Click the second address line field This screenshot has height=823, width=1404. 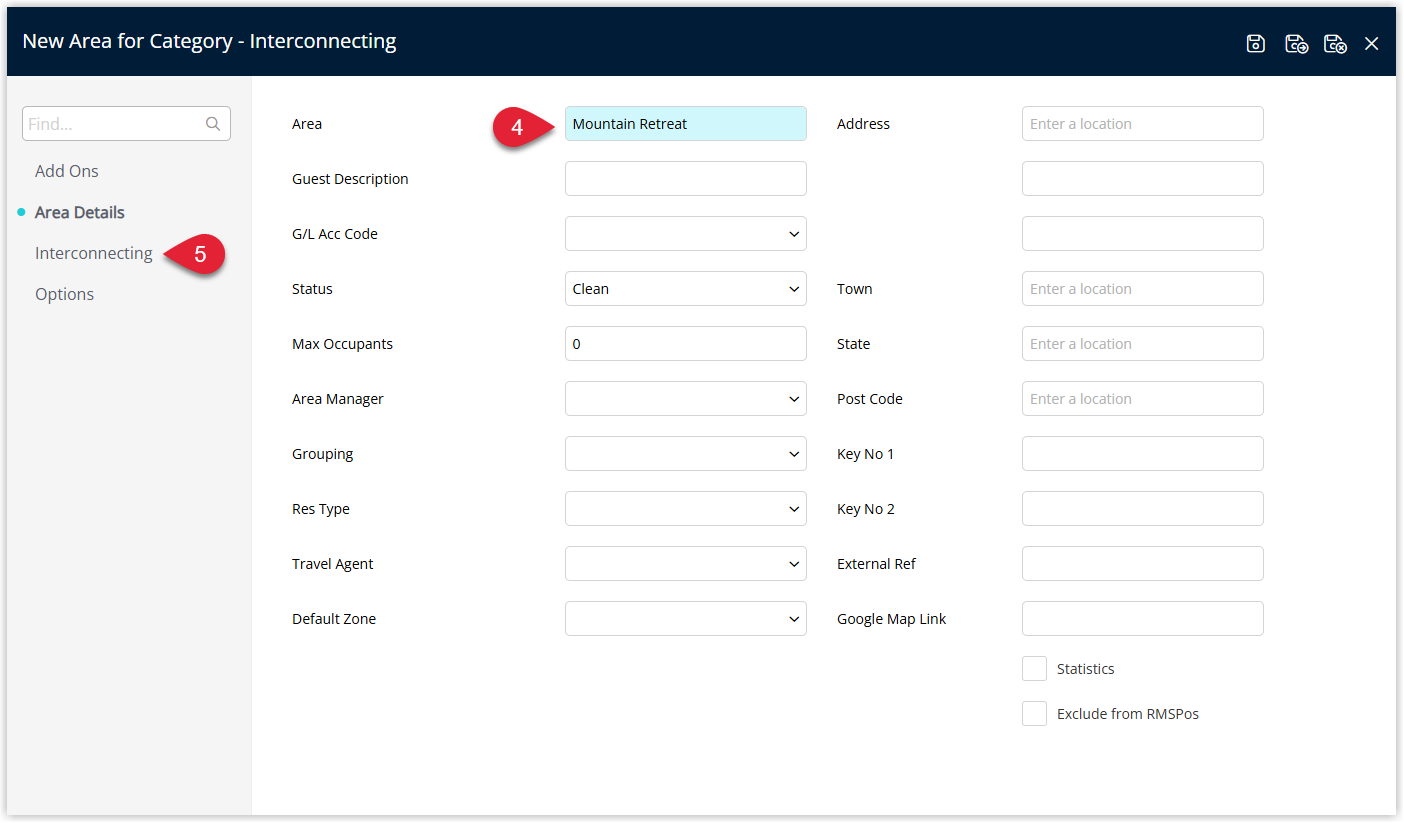pos(1143,179)
